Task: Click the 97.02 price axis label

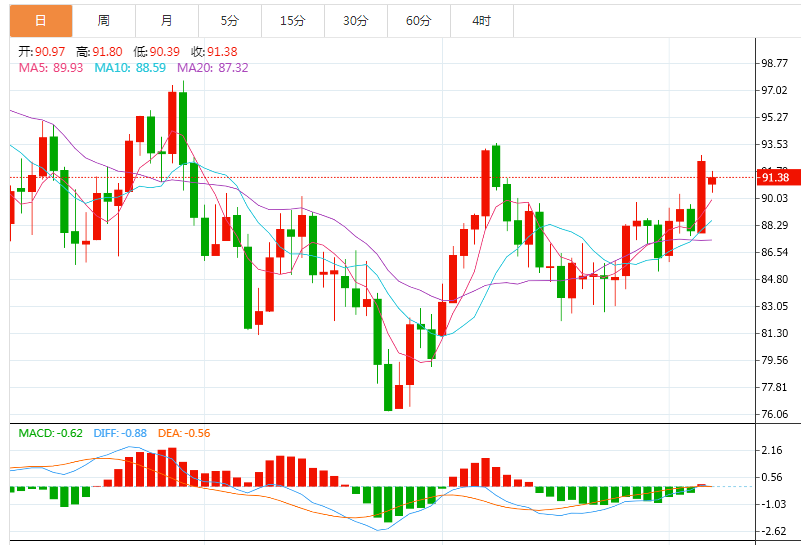Action: (774, 90)
